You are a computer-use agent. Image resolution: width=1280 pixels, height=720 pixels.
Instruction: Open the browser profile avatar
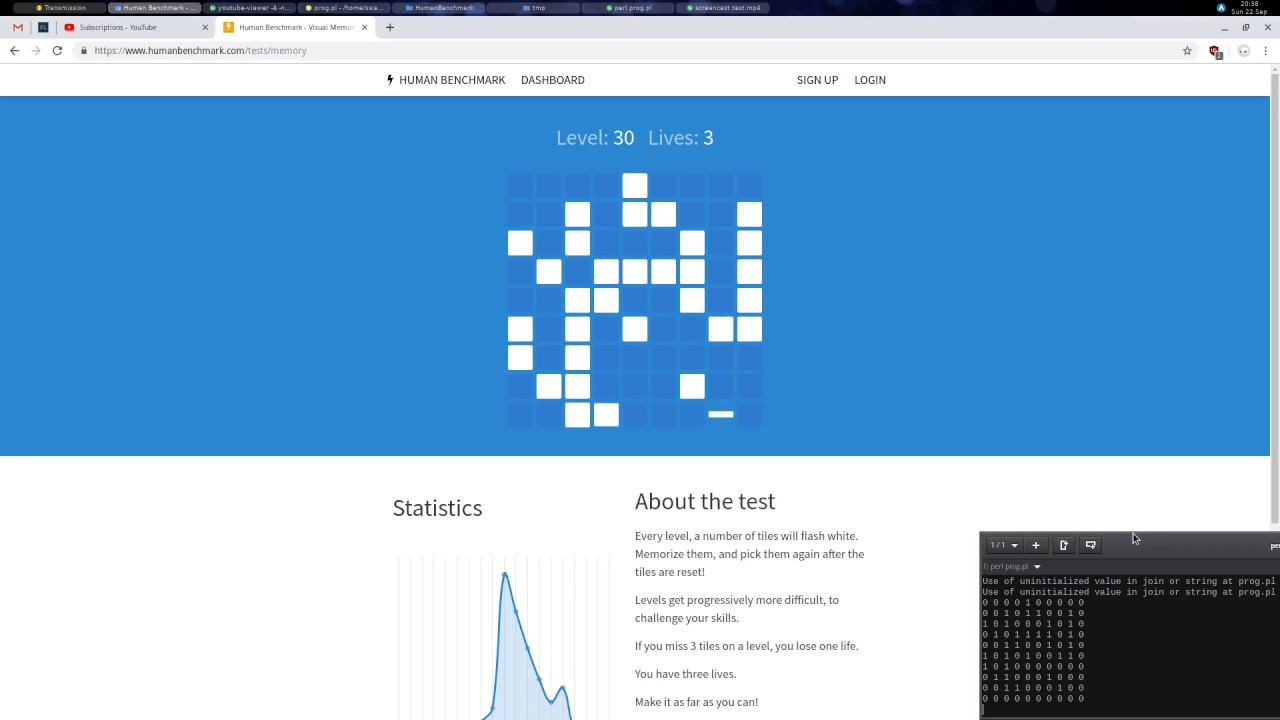(1244, 50)
